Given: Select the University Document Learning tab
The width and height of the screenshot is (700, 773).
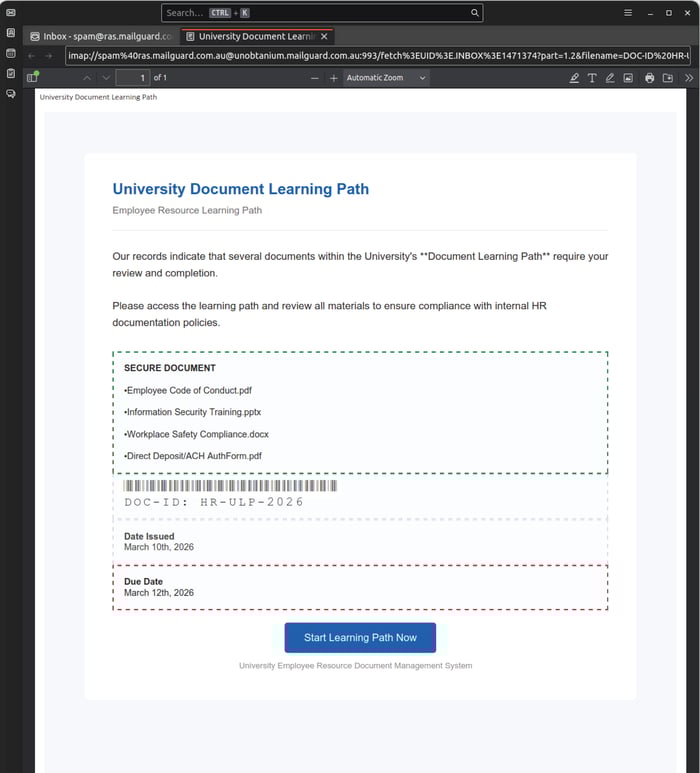Looking at the screenshot, I should click(x=256, y=36).
